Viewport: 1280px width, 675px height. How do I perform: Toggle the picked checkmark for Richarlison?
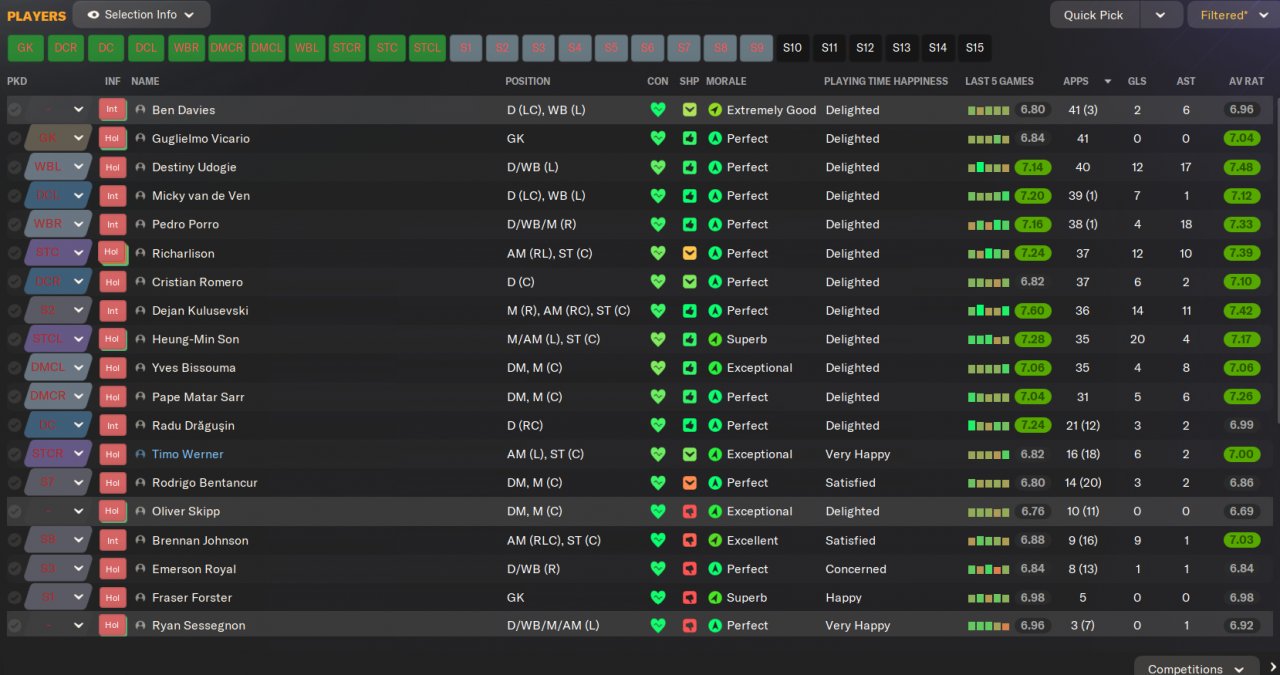pos(14,254)
